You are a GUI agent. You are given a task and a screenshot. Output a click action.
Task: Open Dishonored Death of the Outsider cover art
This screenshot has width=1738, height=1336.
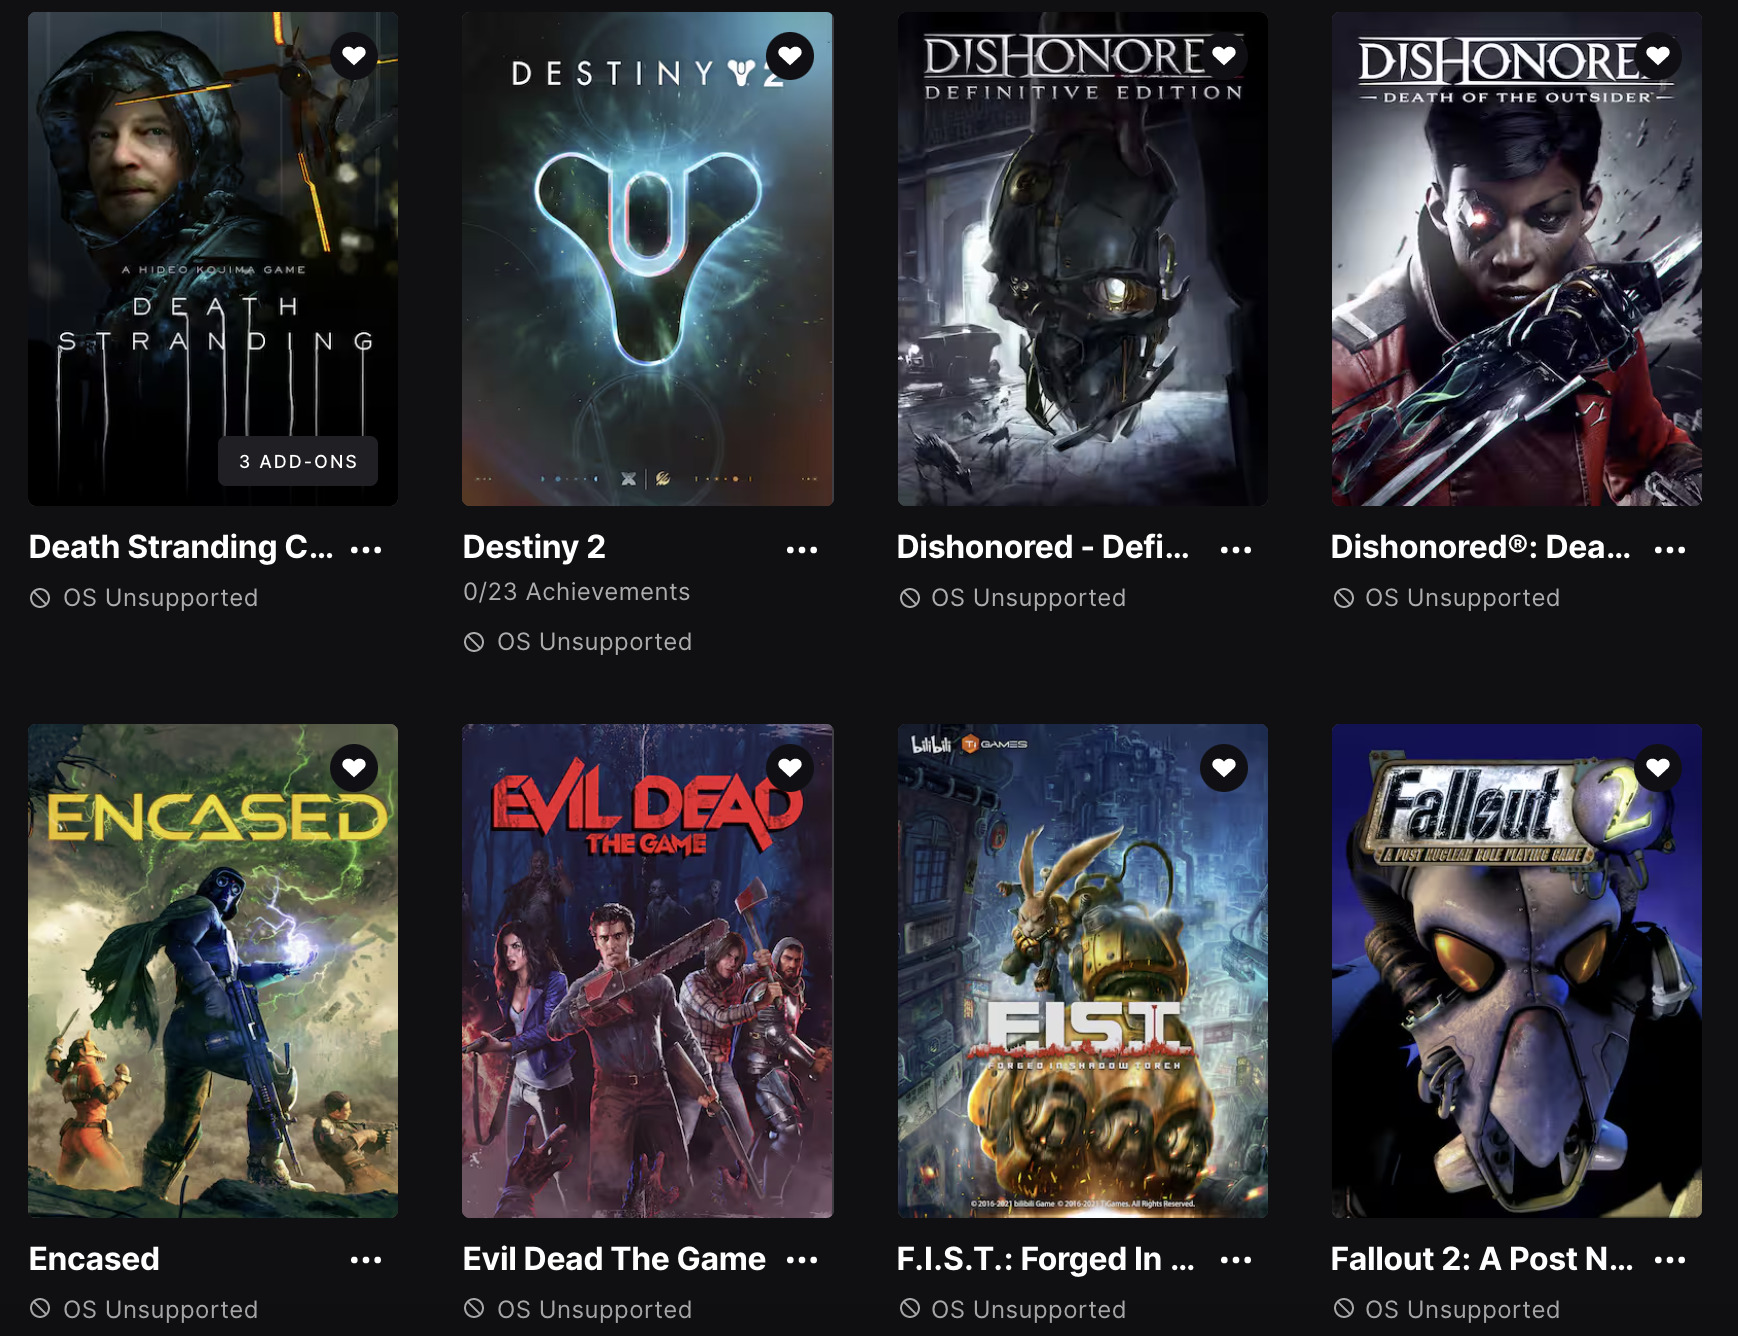point(1516,259)
